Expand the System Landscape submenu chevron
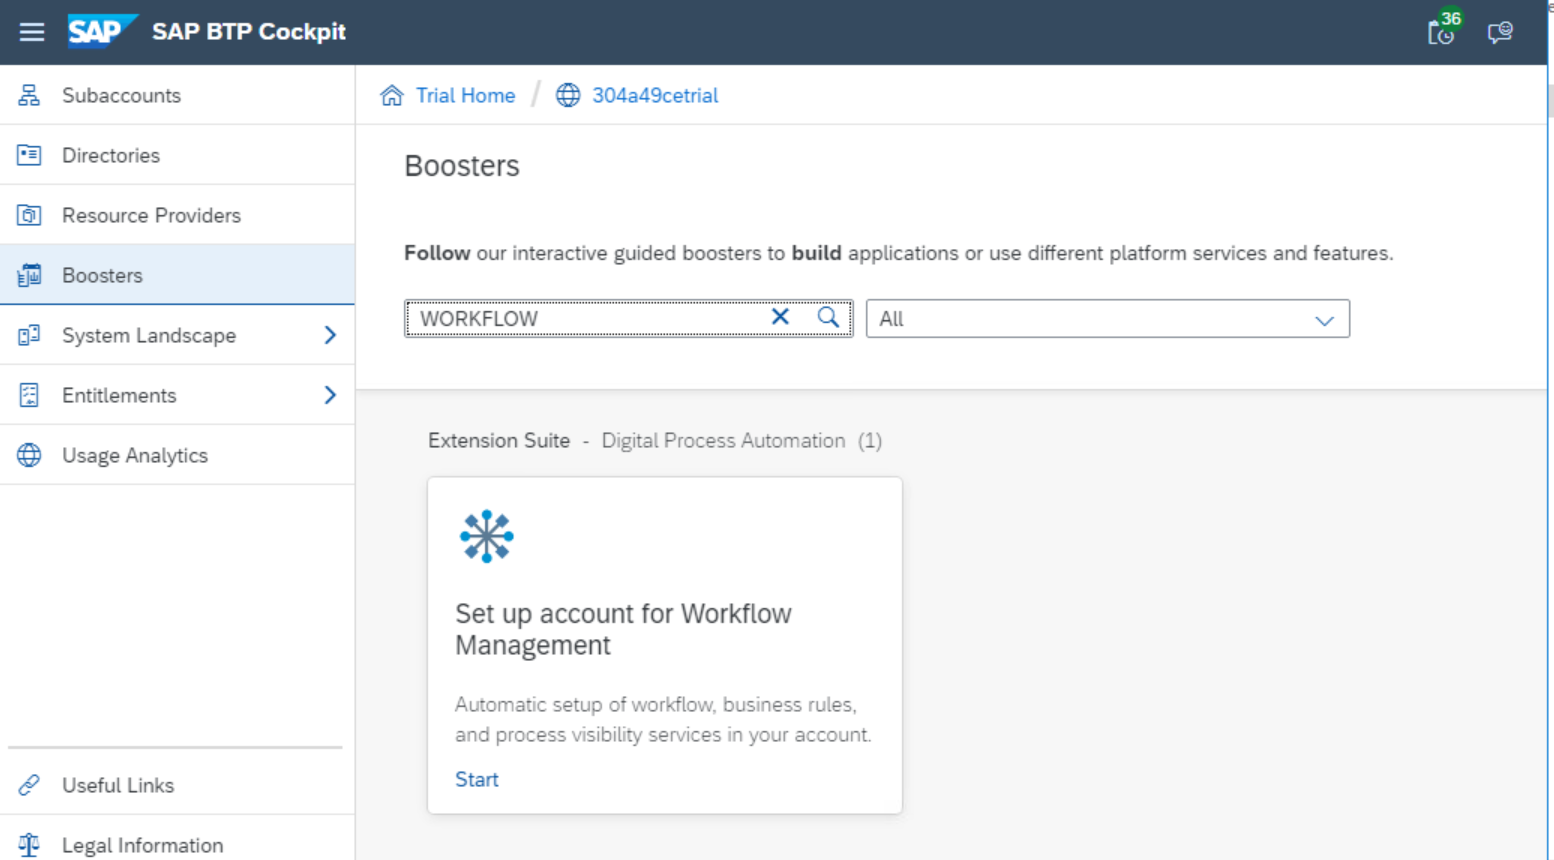 click(x=330, y=335)
